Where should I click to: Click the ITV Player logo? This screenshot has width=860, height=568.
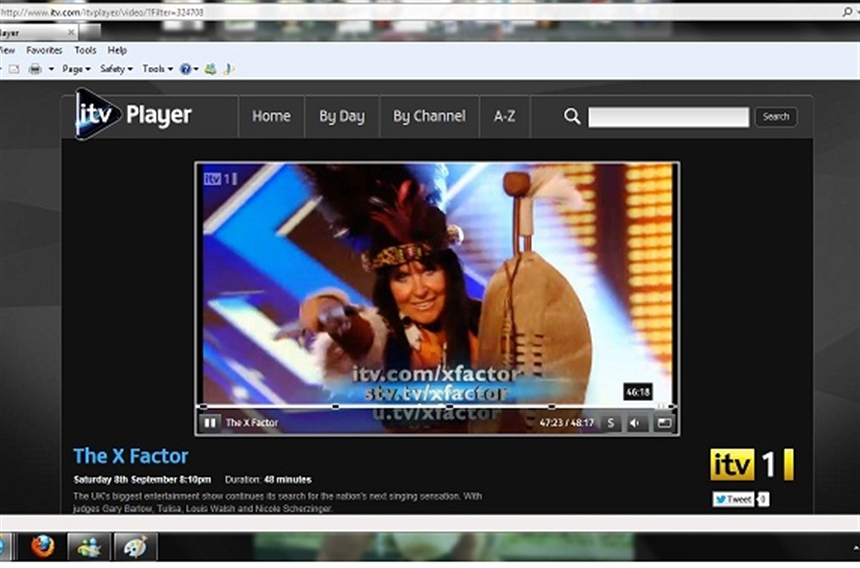(x=133, y=114)
